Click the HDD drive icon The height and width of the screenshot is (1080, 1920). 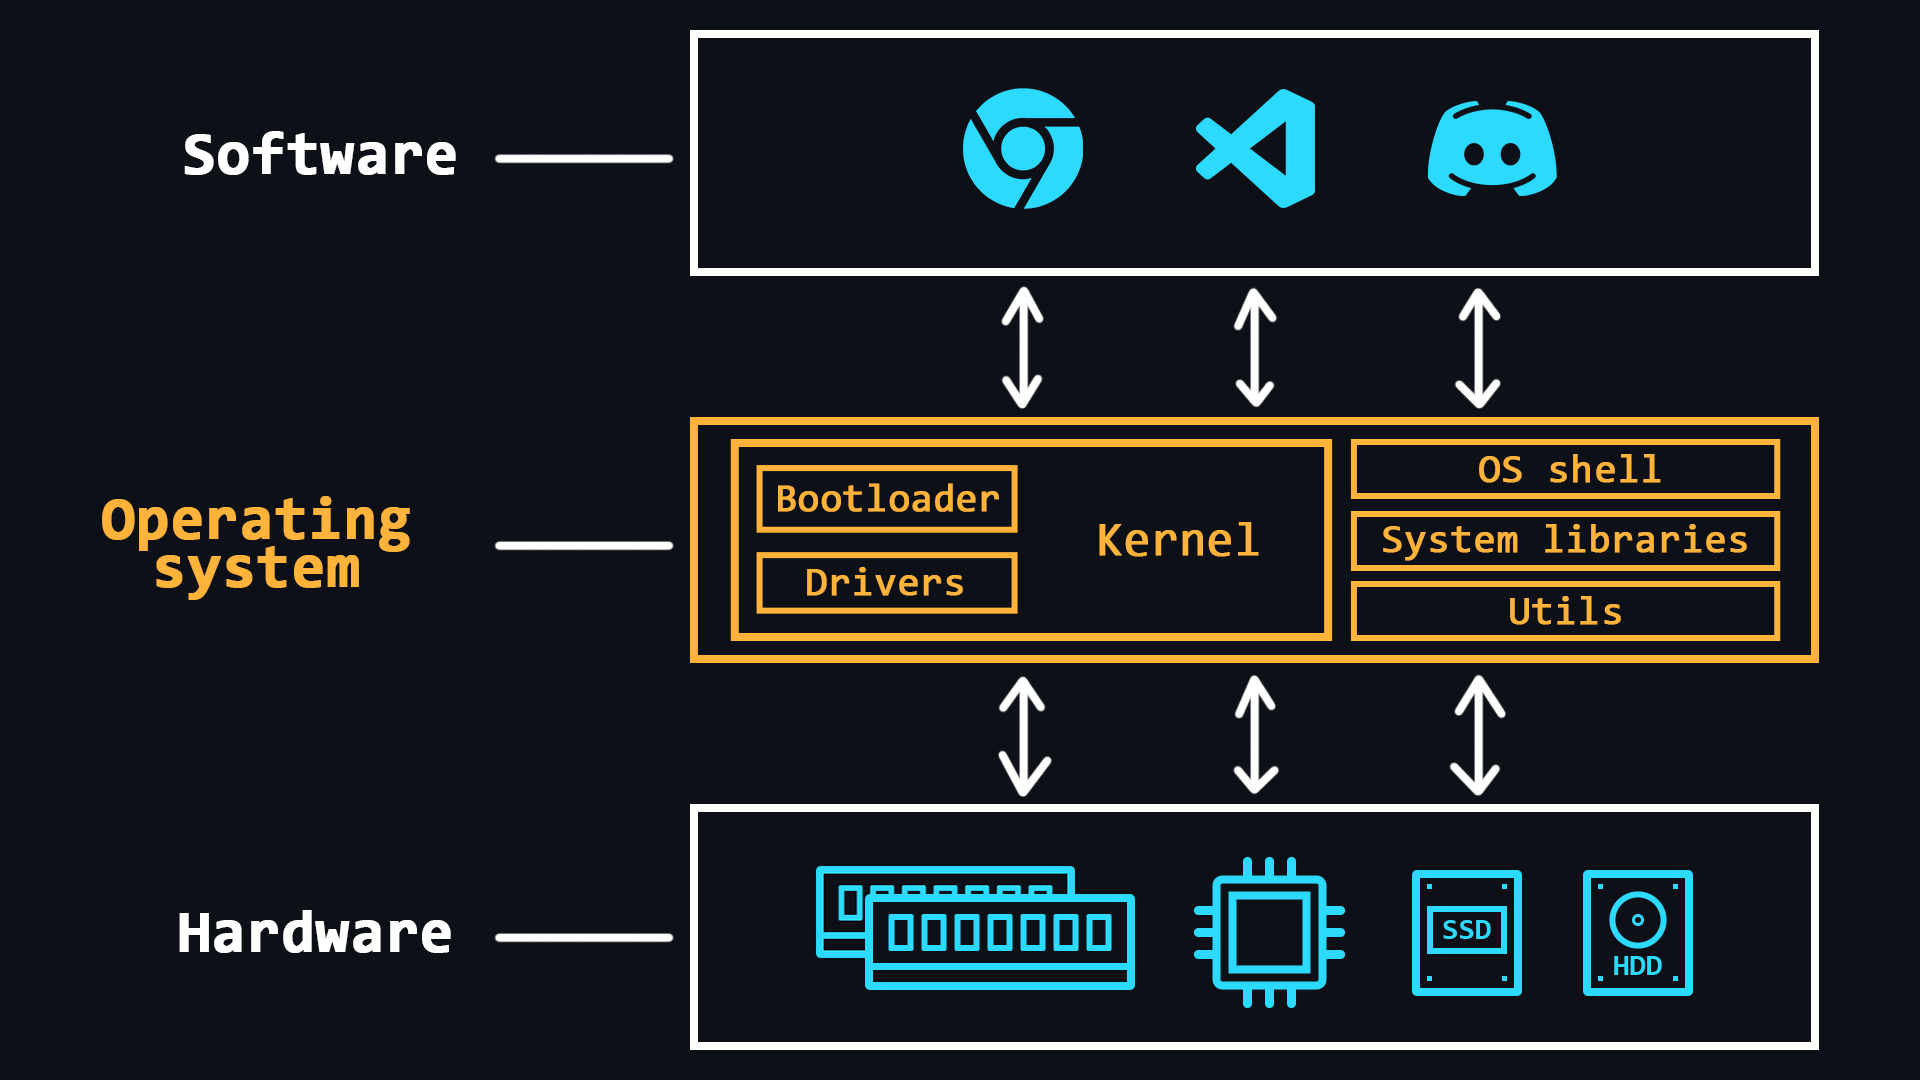pos(1637,932)
